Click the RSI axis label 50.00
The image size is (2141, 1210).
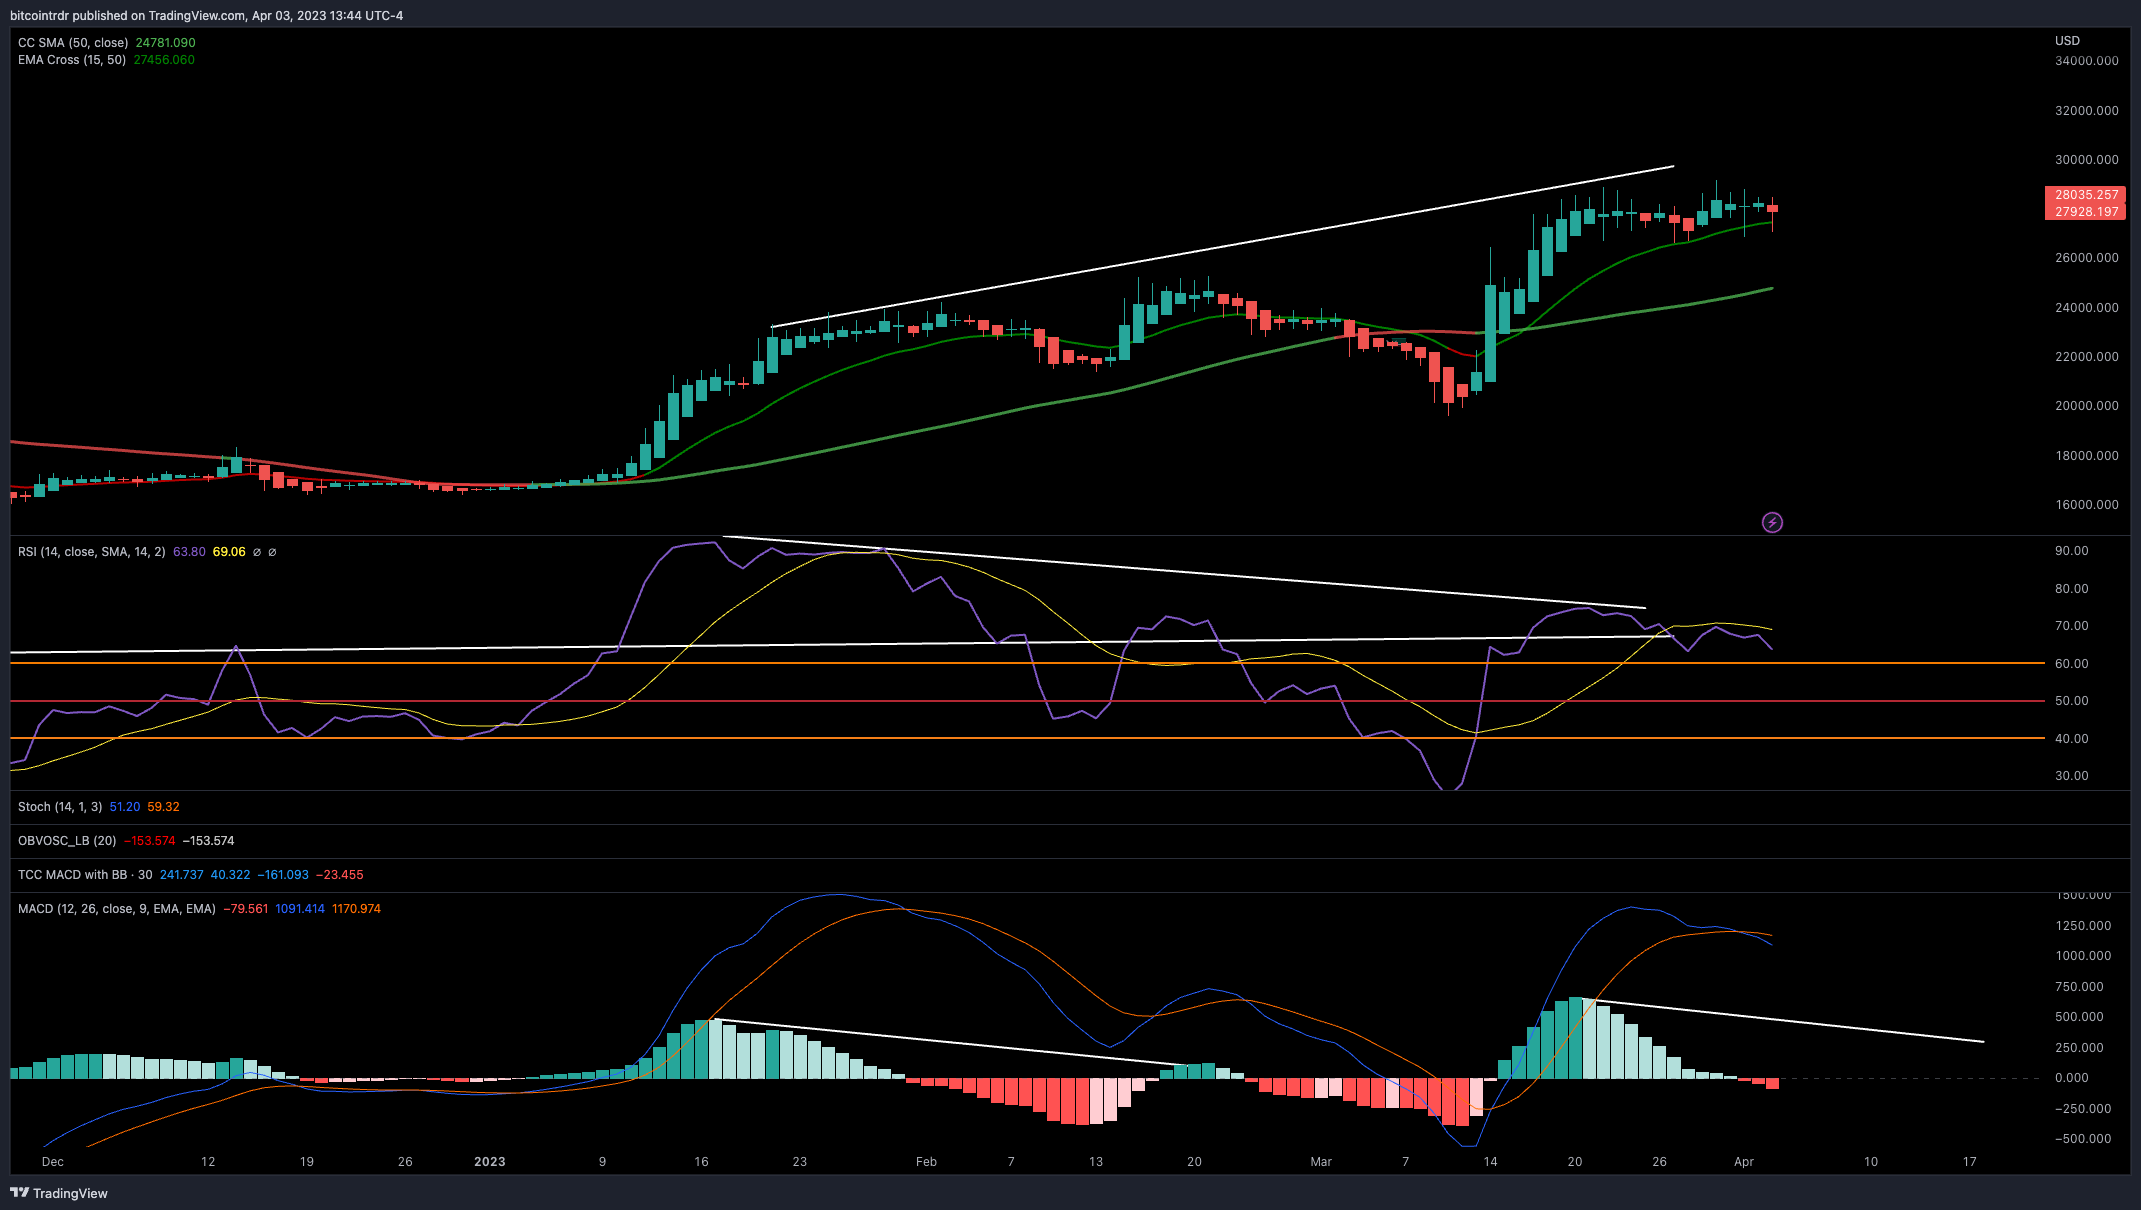[x=2071, y=701]
